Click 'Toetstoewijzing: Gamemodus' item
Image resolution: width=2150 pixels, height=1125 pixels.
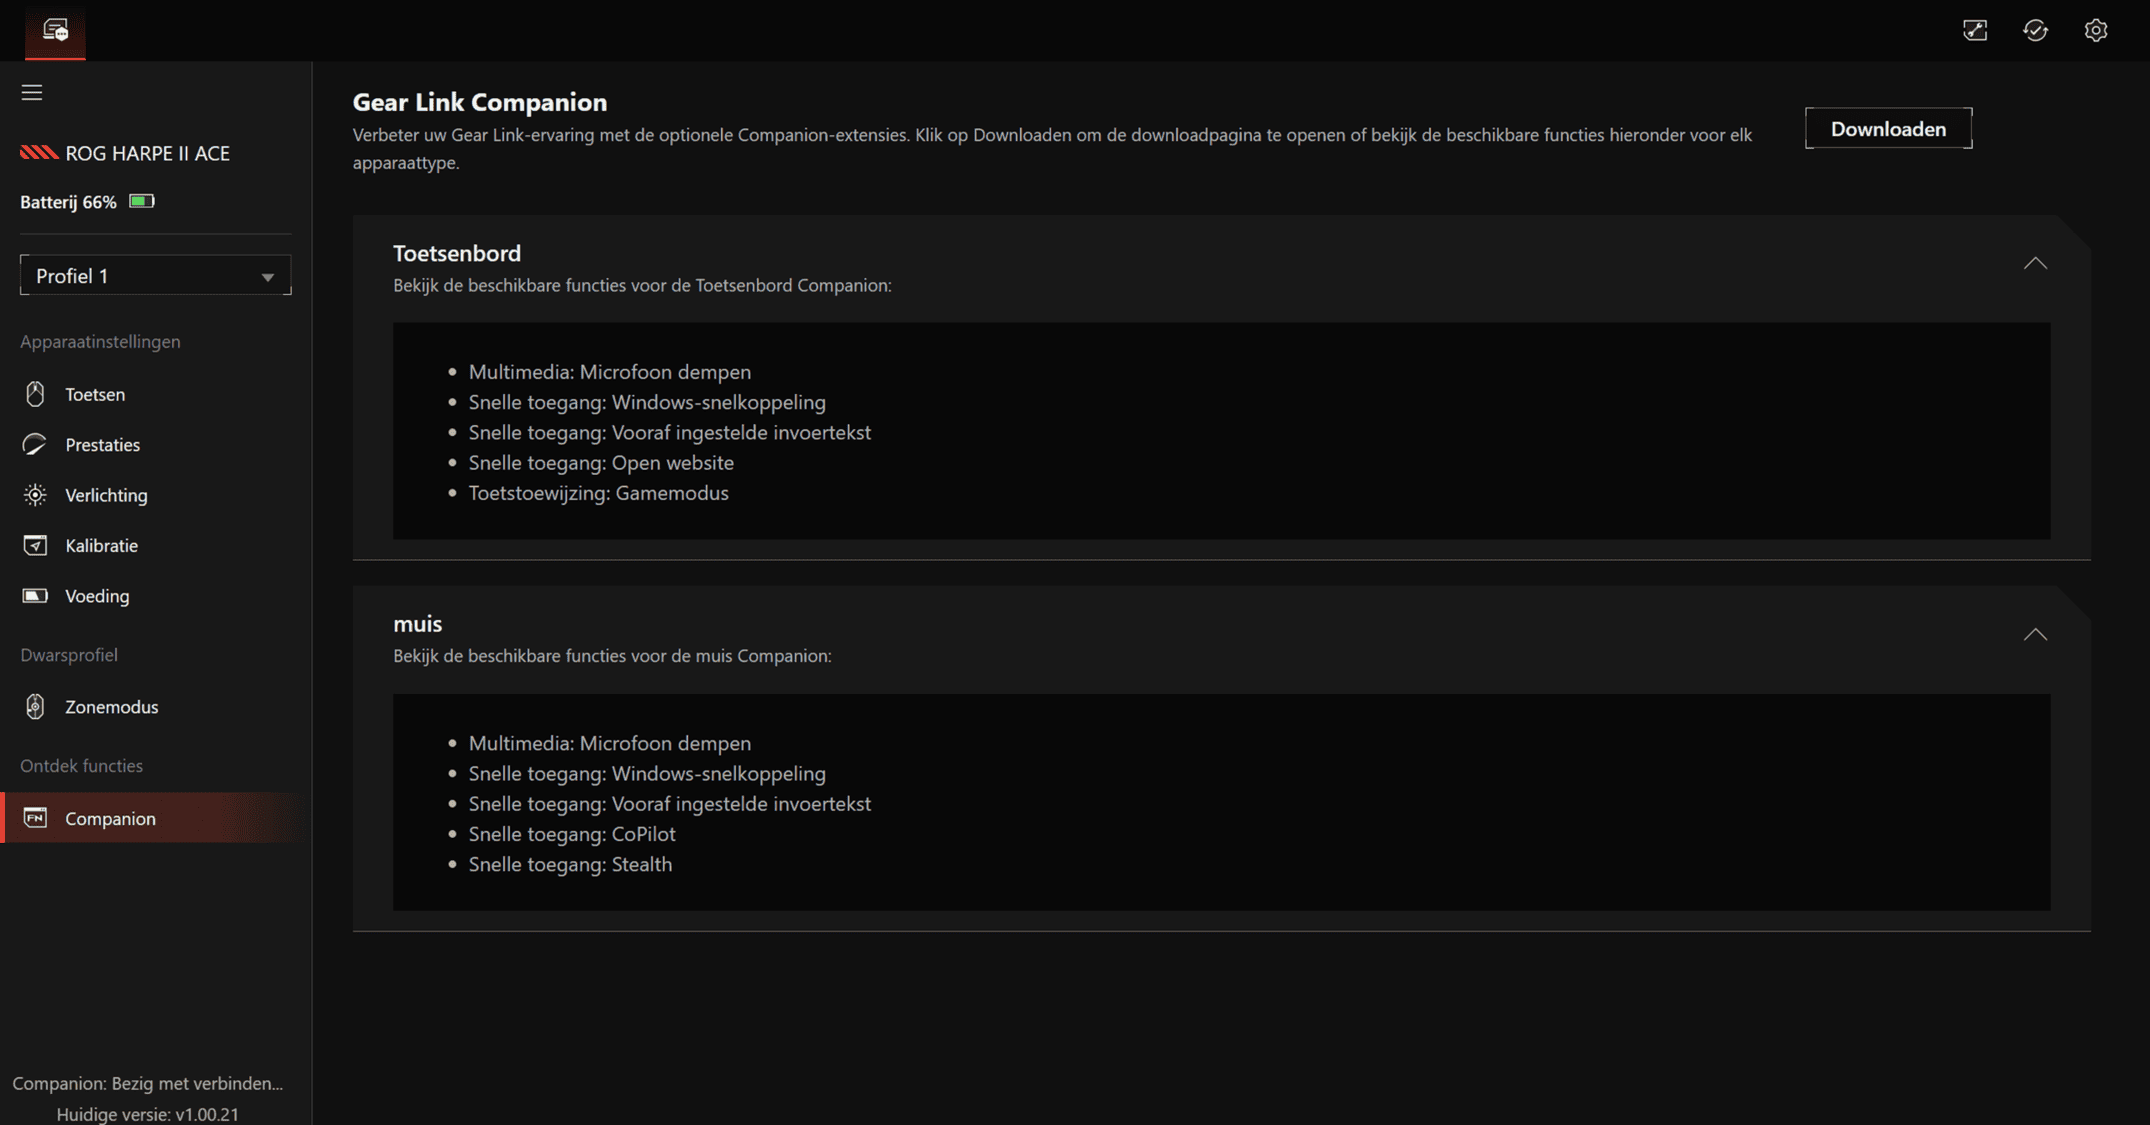tap(598, 492)
